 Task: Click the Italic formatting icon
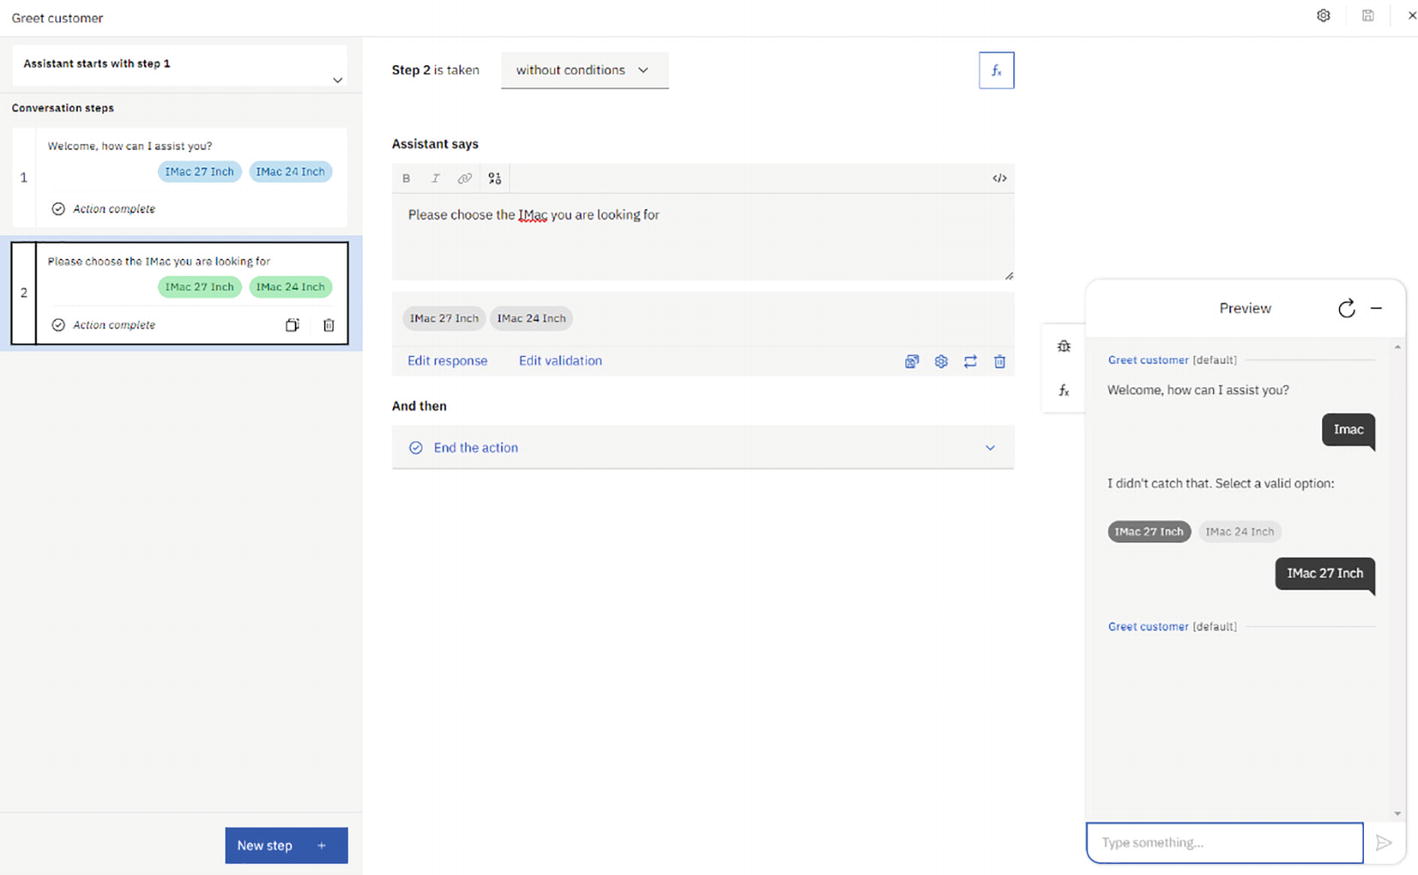coord(435,178)
